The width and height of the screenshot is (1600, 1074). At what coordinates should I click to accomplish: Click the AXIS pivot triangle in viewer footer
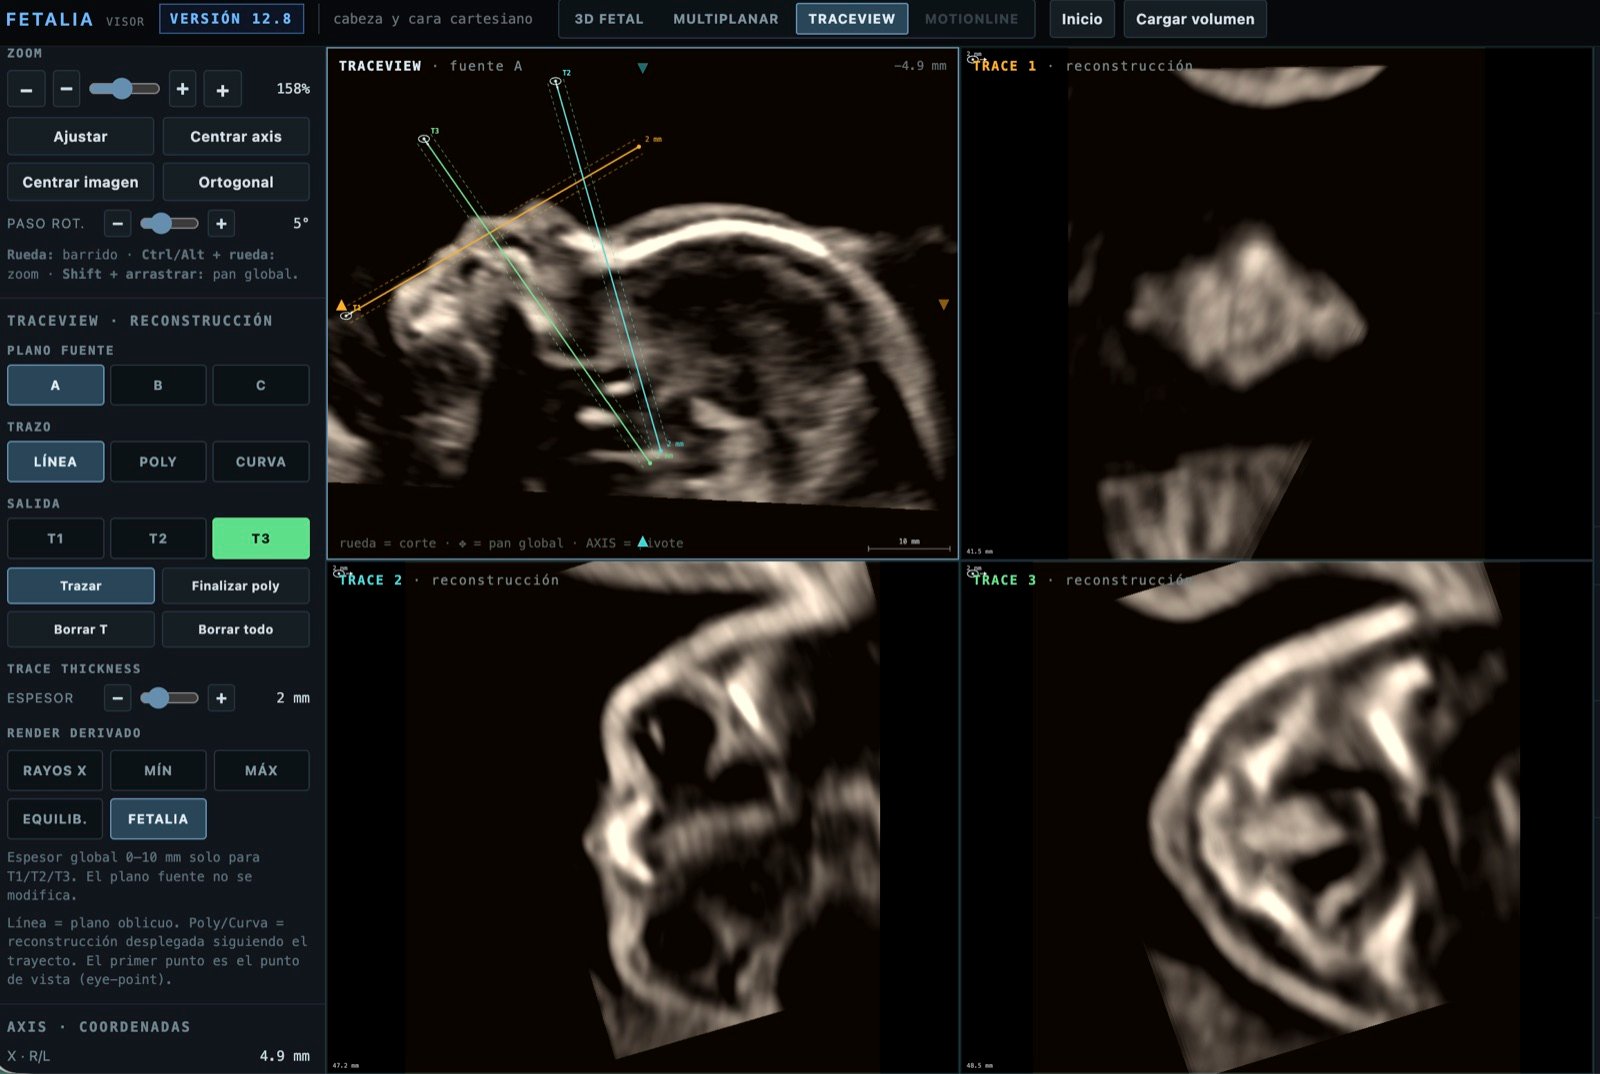pos(643,542)
